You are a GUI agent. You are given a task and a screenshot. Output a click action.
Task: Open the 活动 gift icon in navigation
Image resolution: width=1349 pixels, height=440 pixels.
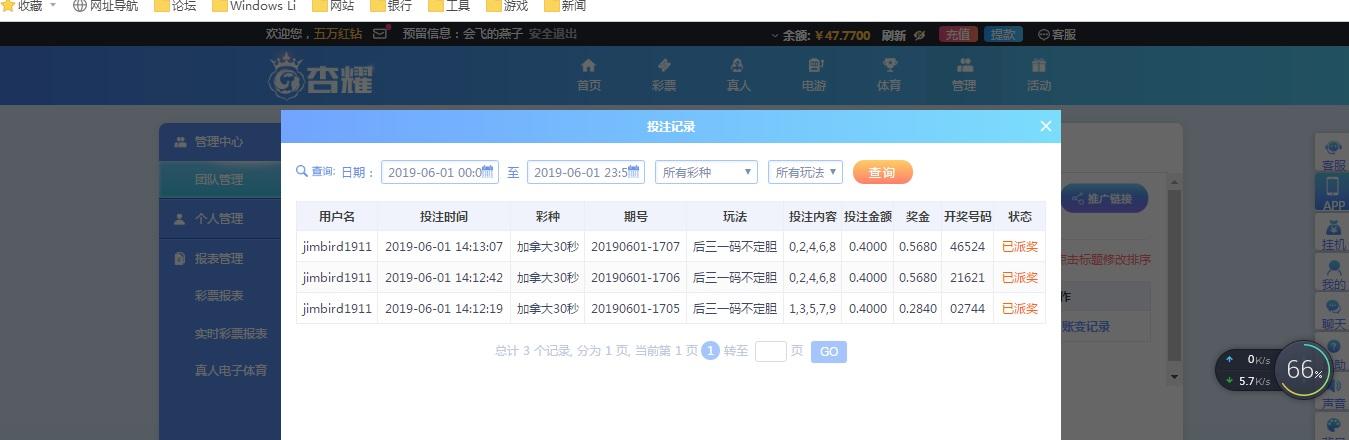click(1038, 65)
